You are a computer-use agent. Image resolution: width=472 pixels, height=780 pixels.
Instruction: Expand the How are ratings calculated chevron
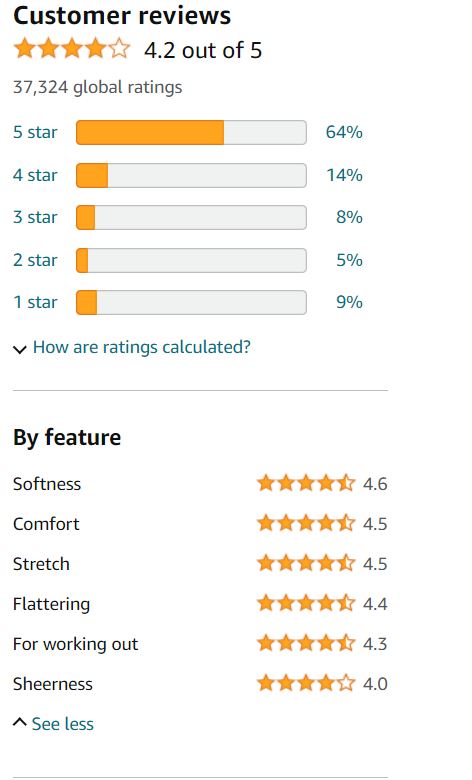(x=19, y=349)
